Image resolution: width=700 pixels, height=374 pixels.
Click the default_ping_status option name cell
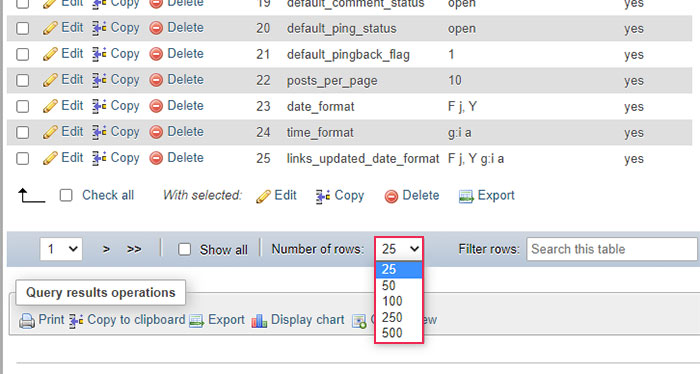tap(342, 29)
